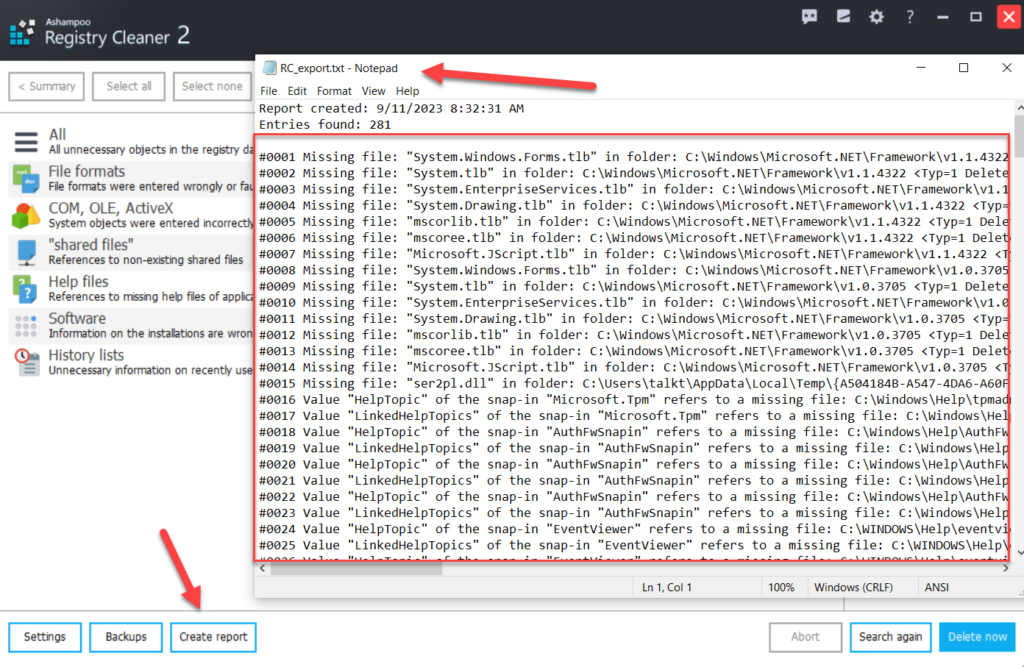
Task: Select the Software category icon
Action: point(25,325)
